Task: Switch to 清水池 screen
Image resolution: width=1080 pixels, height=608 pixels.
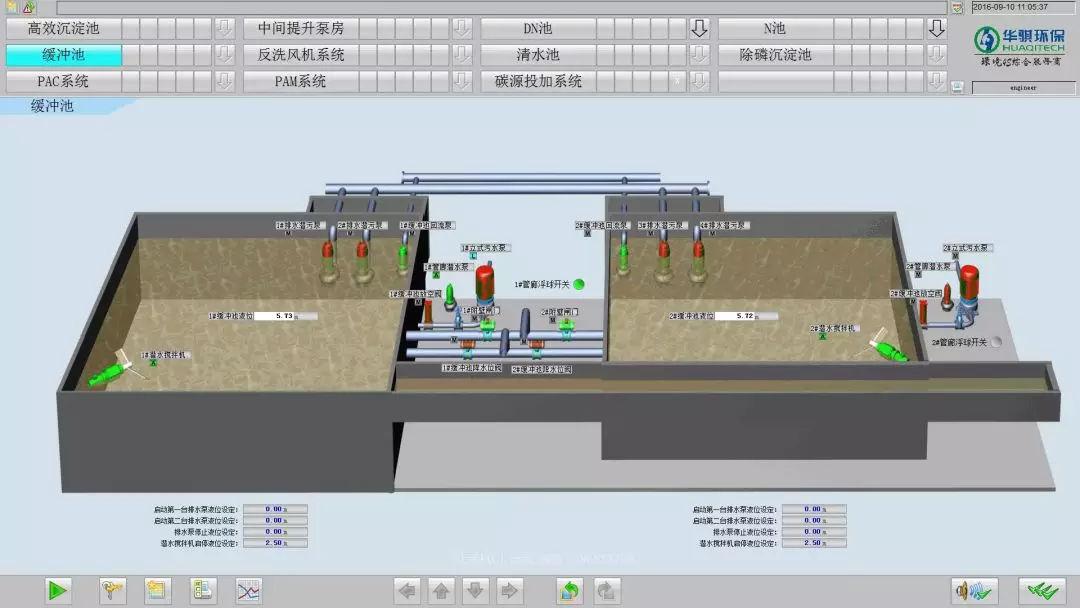Action: [x=538, y=54]
